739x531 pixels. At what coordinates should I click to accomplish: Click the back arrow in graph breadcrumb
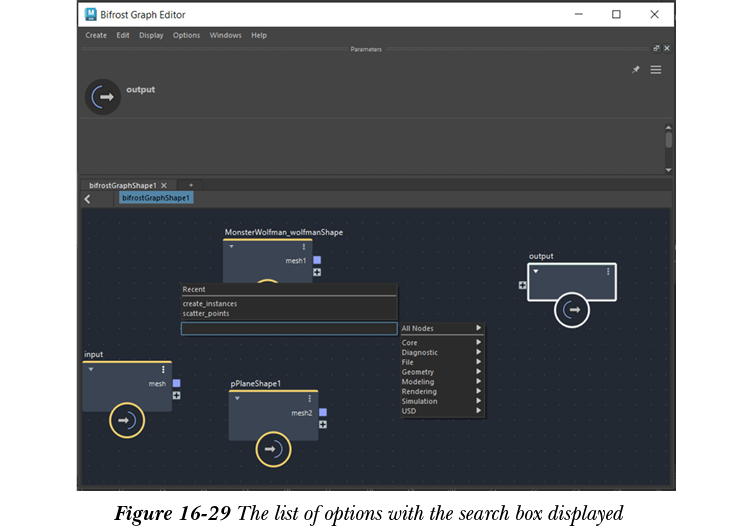87,199
